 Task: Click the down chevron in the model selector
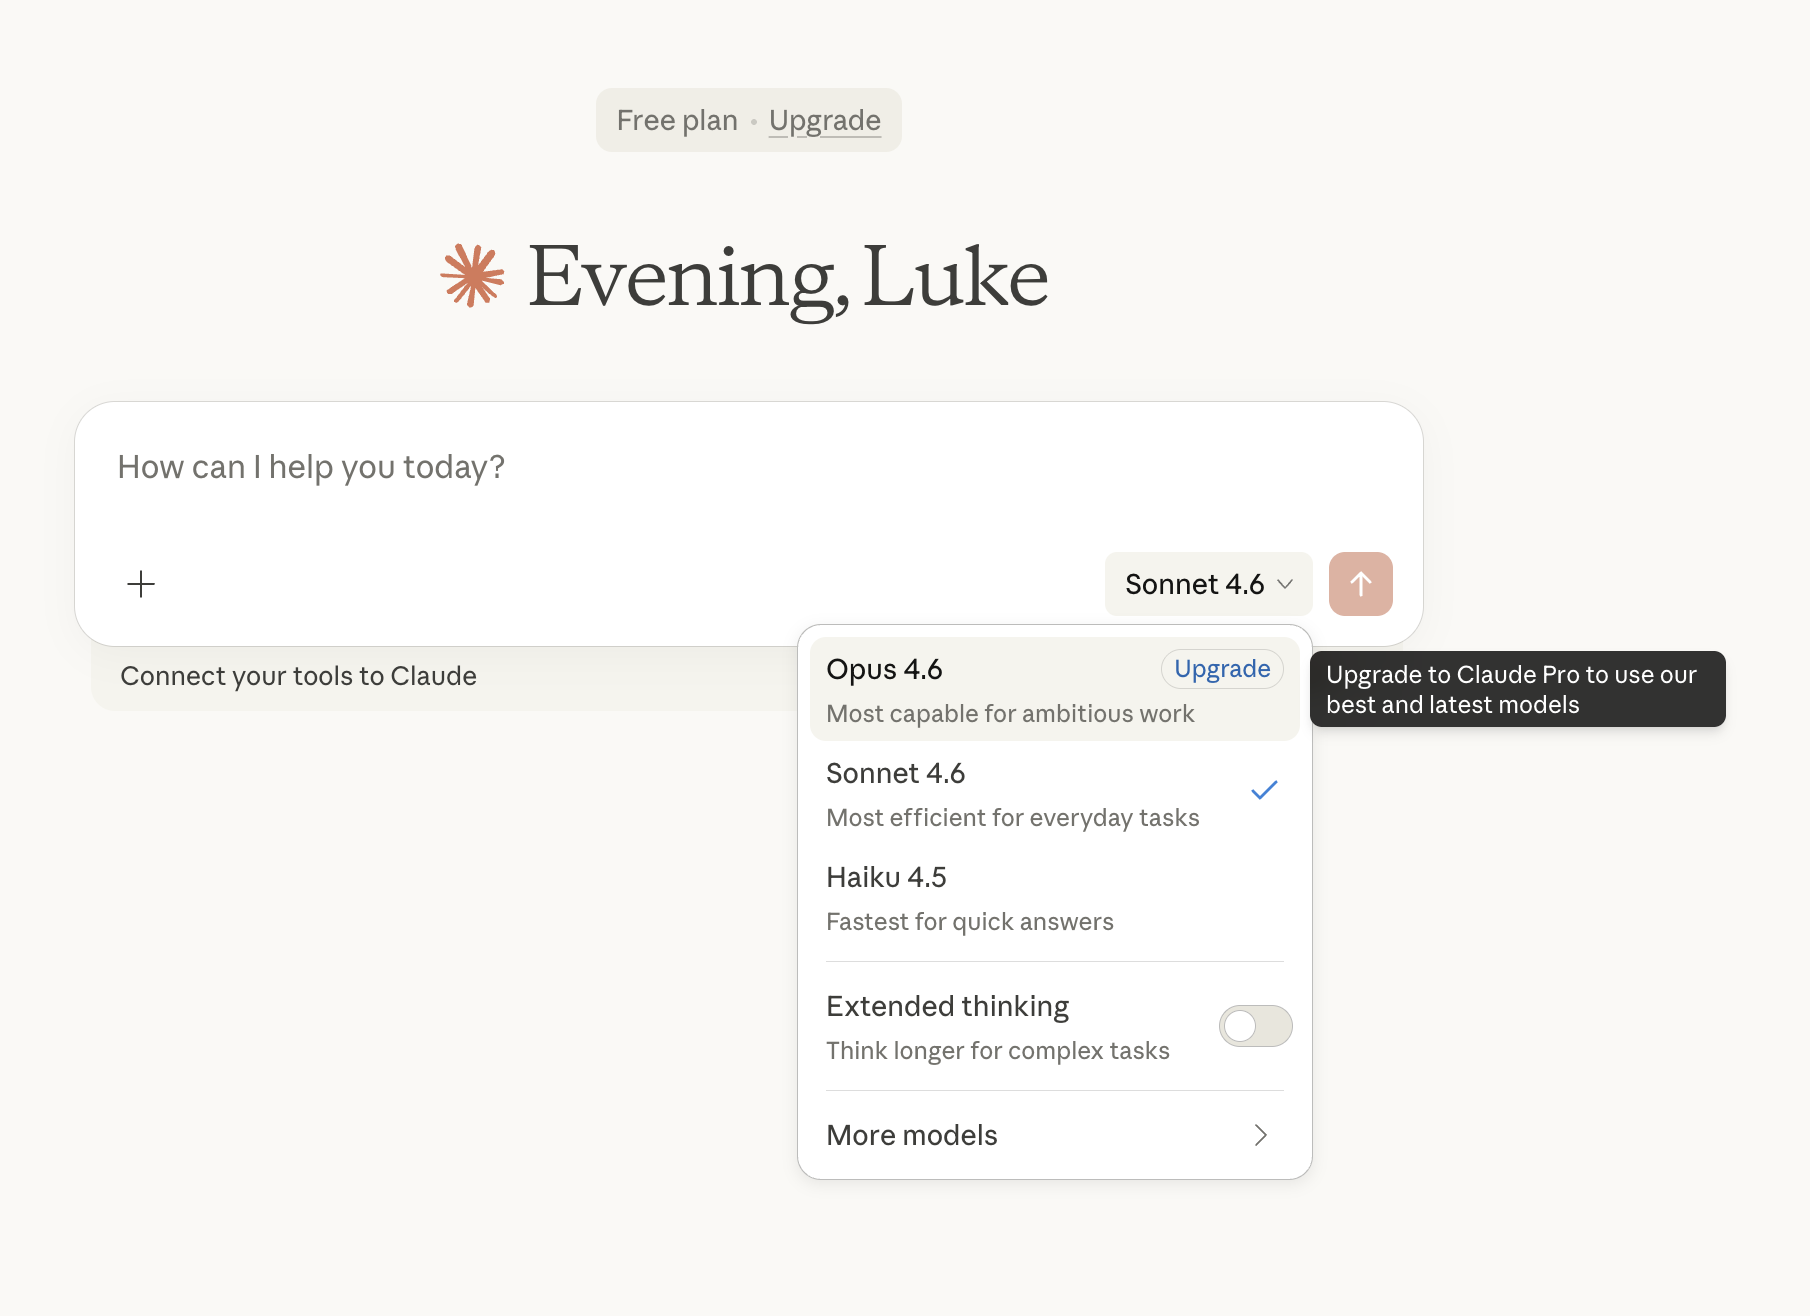point(1286,584)
